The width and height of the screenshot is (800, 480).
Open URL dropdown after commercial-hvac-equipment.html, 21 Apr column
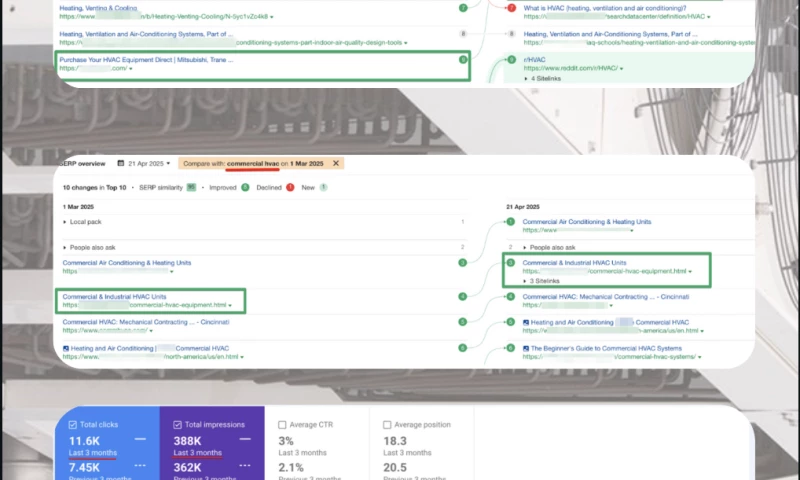pyautogui.click(x=690, y=272)
